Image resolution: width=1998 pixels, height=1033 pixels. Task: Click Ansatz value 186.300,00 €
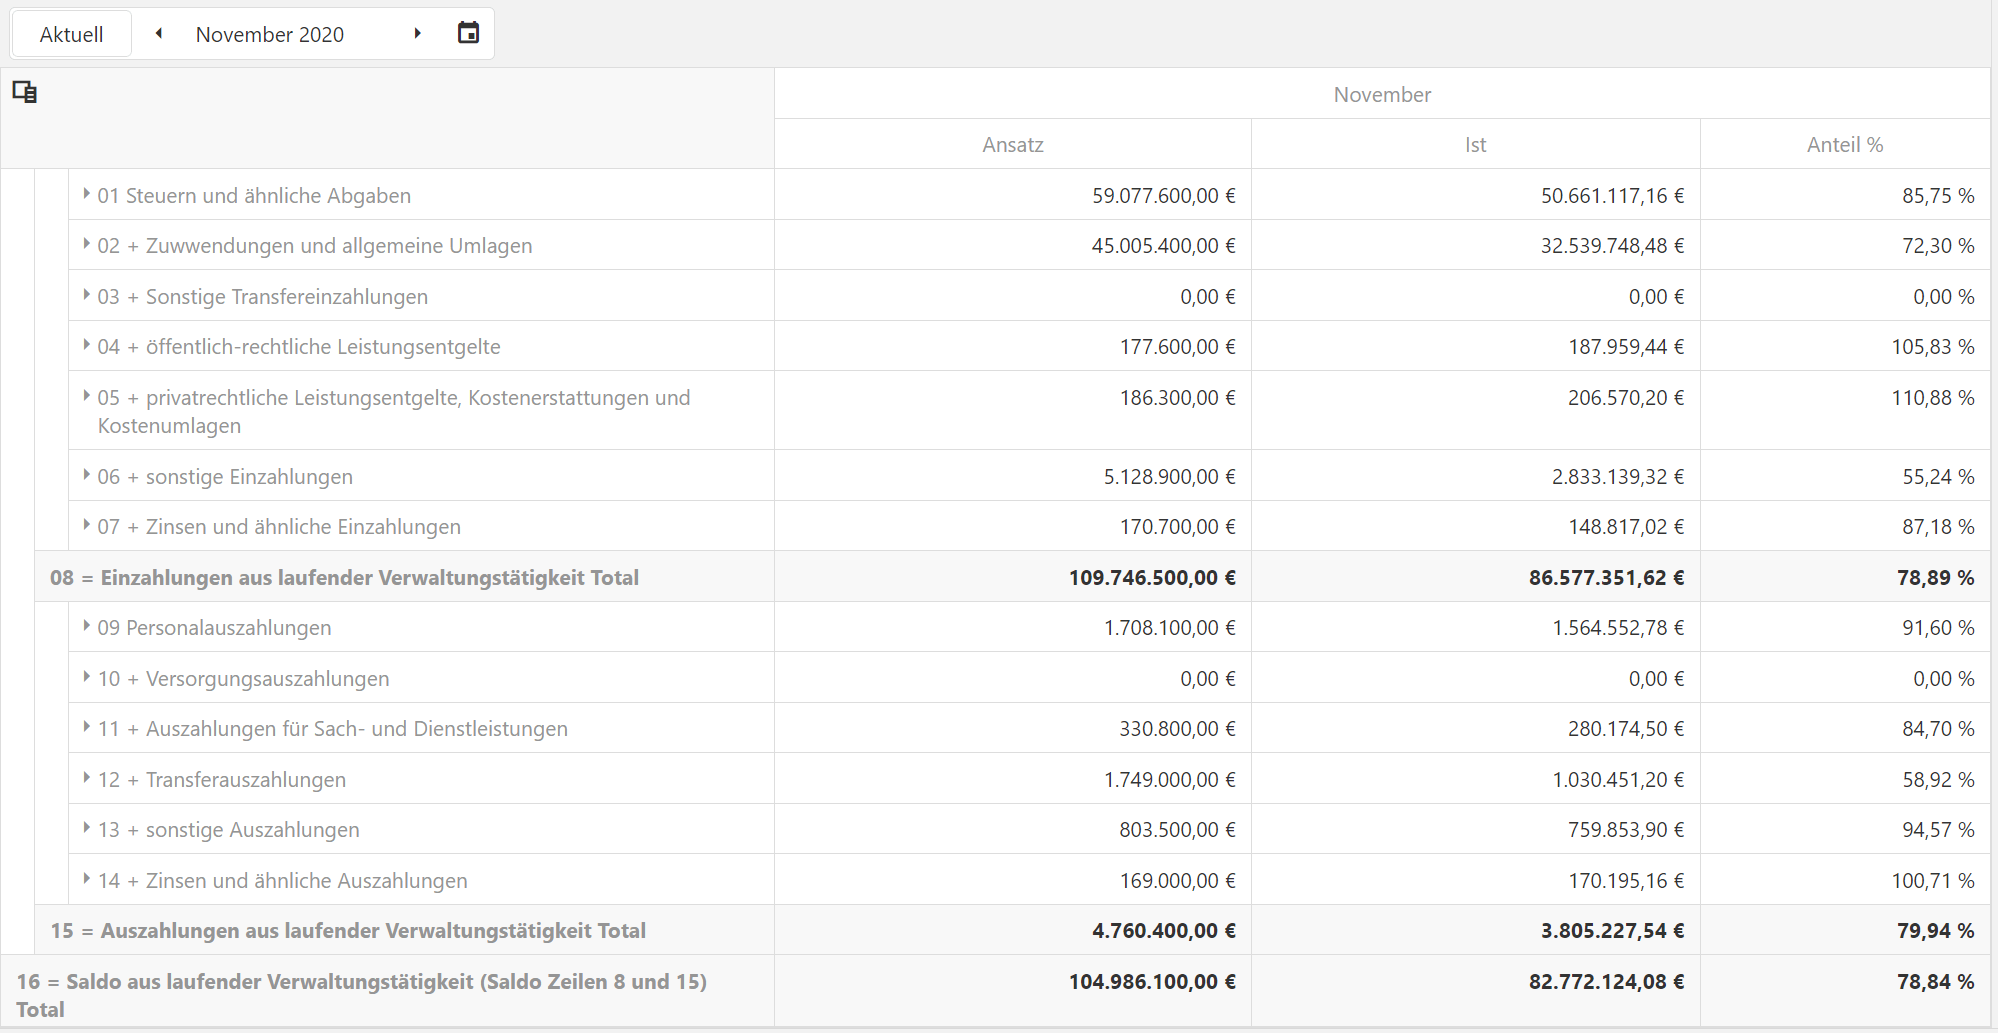point(1178,397)
